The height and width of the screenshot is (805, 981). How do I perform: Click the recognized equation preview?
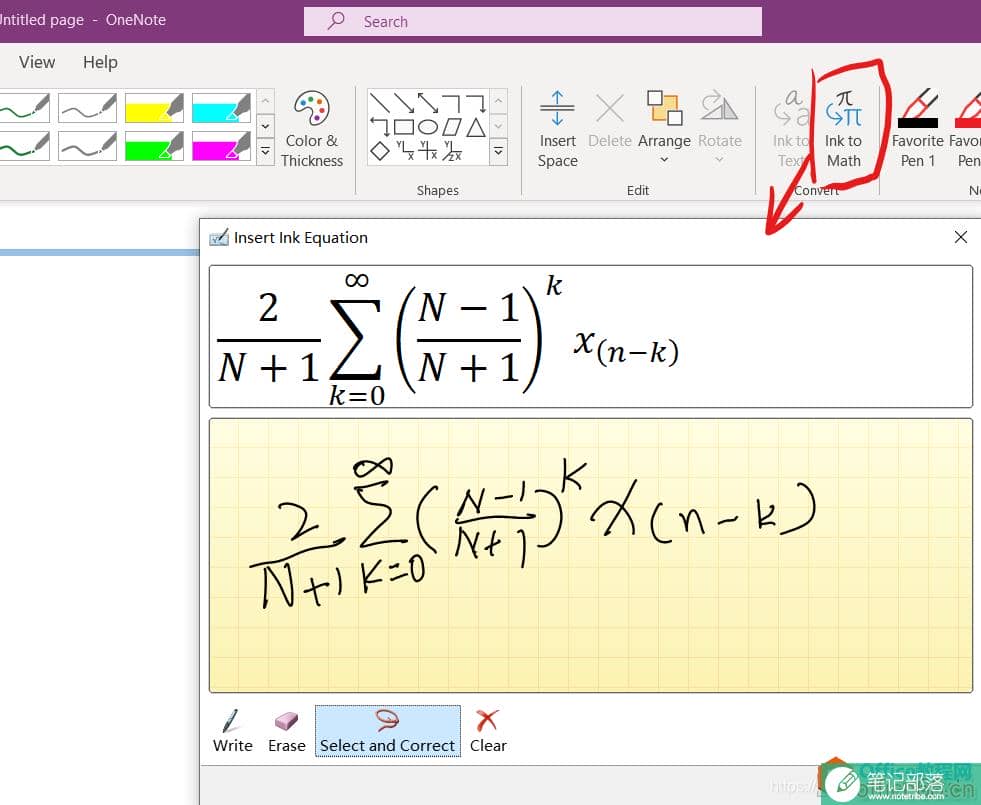pyautogui.click(x=591, y=337)
